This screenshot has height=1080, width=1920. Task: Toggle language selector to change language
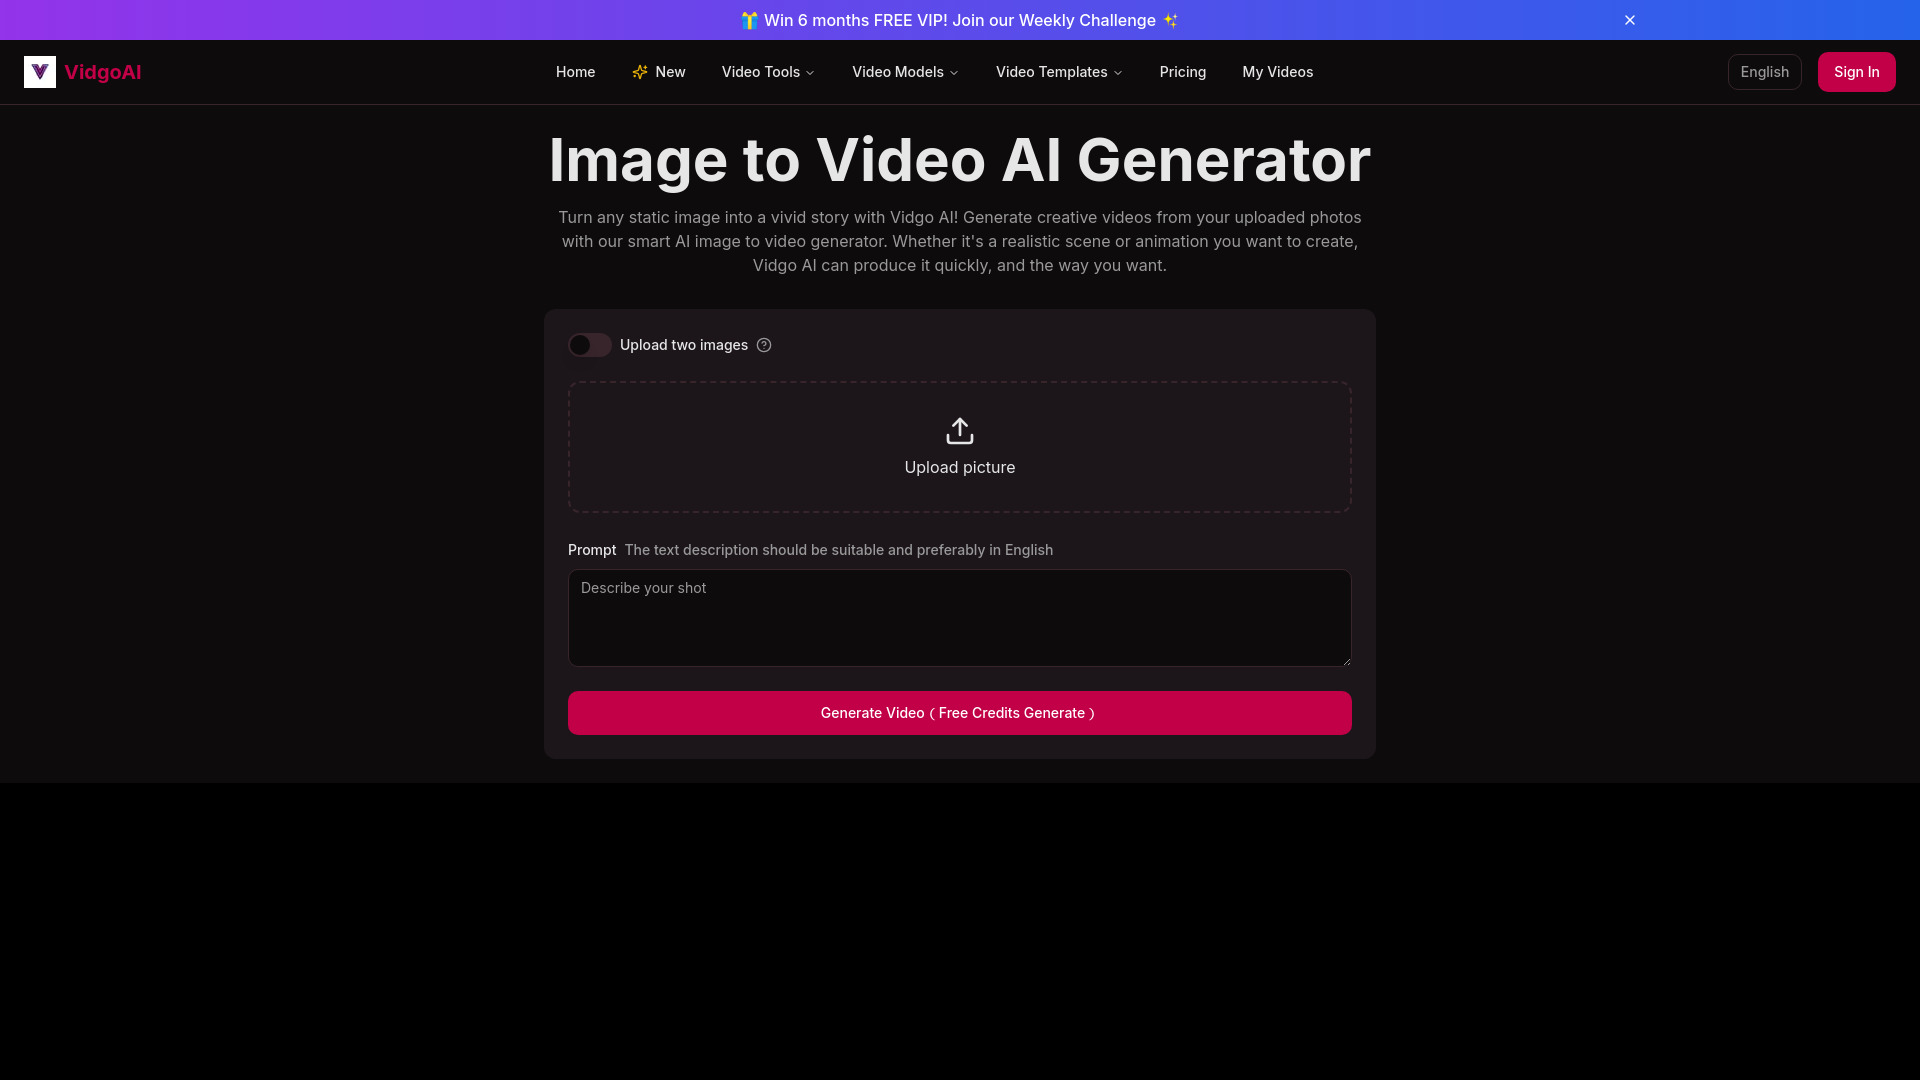pos(1764,71)
